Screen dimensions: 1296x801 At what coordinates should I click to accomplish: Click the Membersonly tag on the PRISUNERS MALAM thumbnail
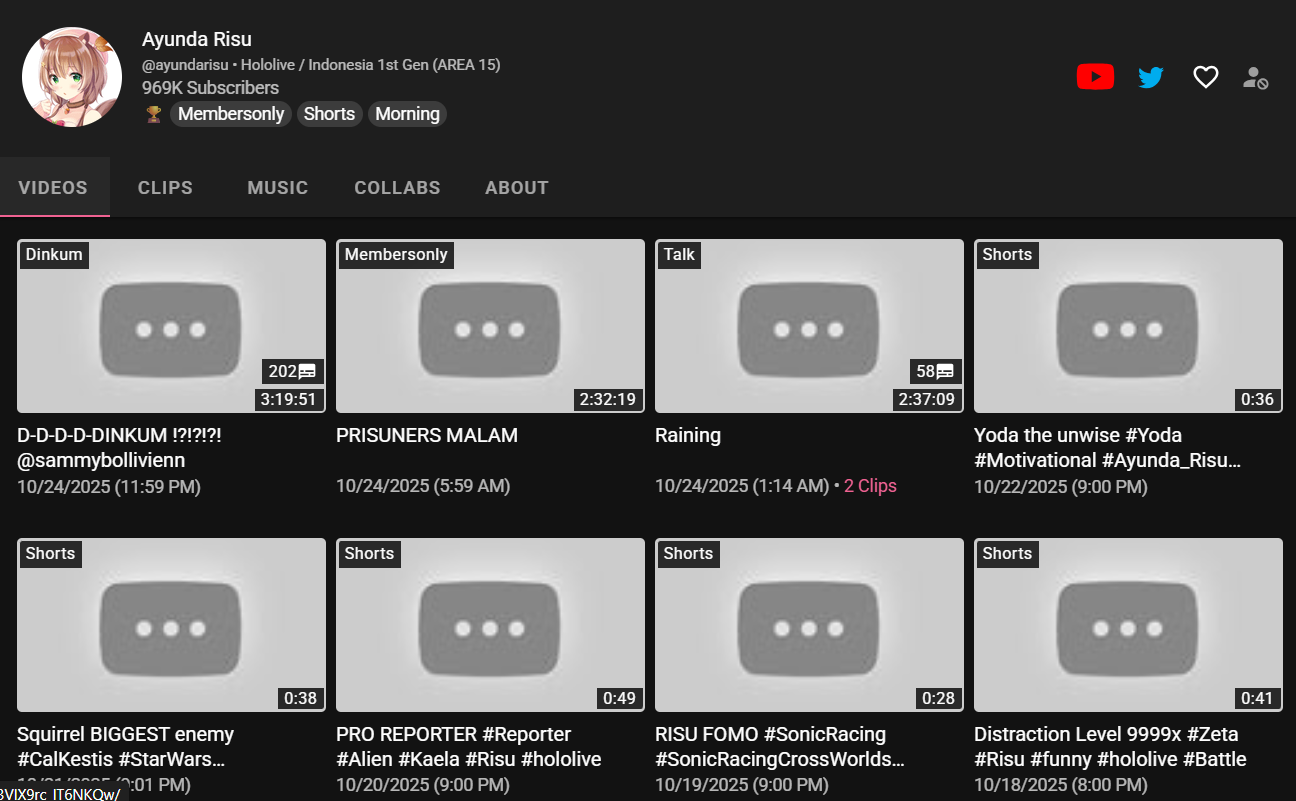[396, 254]
